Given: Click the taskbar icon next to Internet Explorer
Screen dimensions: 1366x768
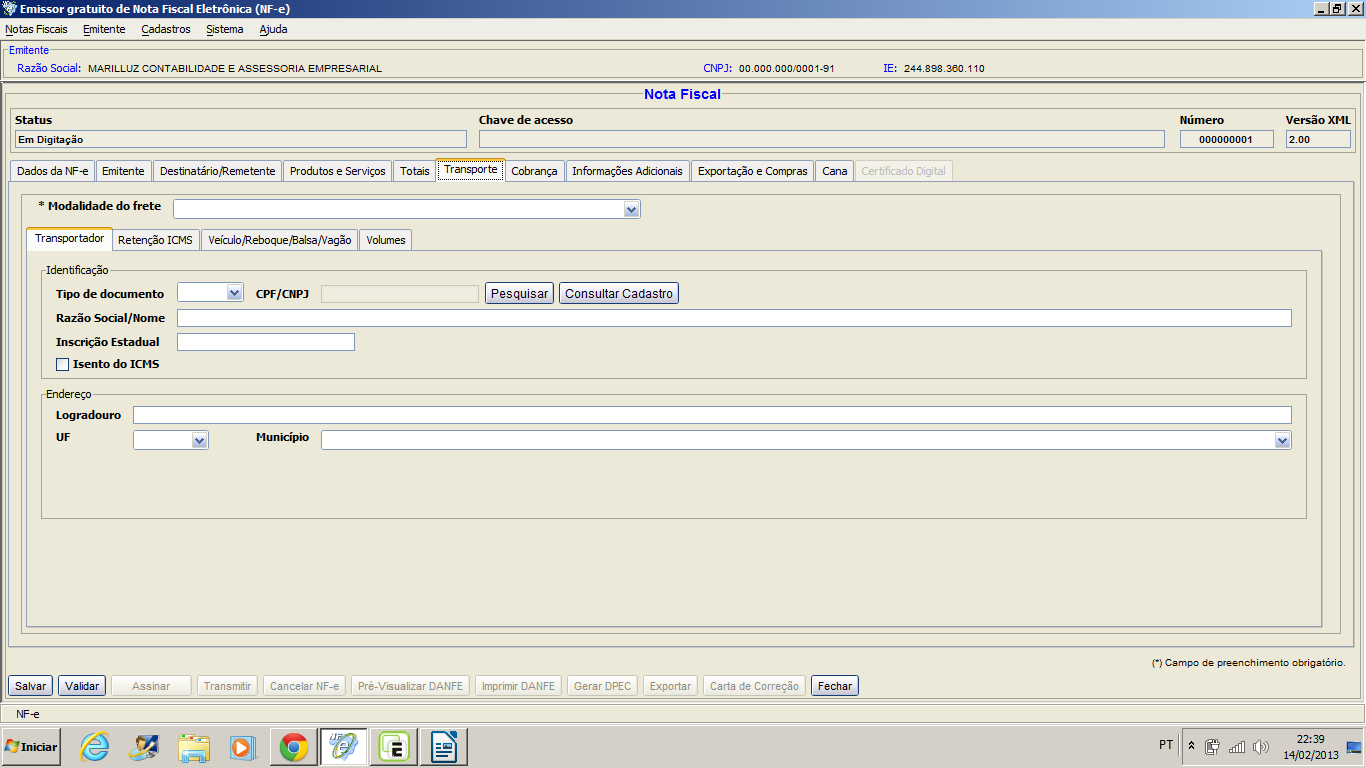Looking at the screenshot, I should point(144,747).
